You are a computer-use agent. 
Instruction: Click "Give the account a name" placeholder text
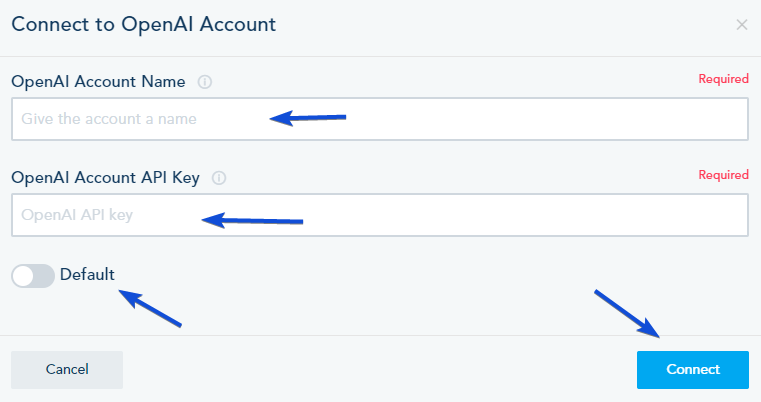109,119
